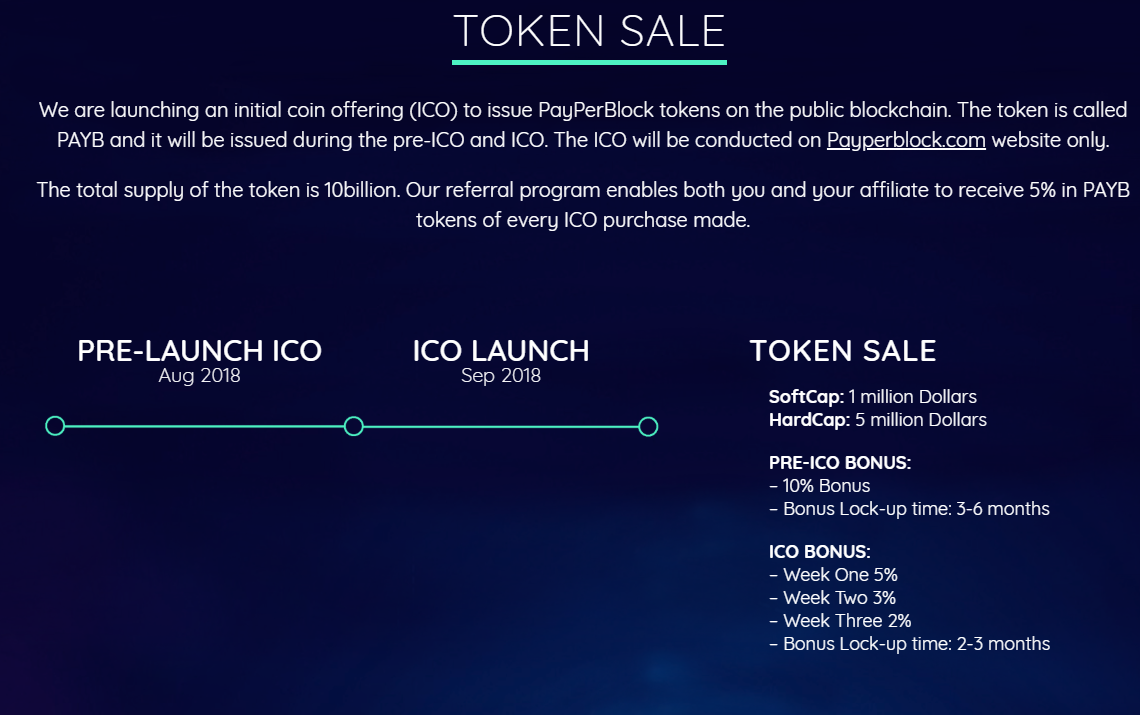Click the ICO LAUNCH heading
1140x715 pixels.
[501, 351]
